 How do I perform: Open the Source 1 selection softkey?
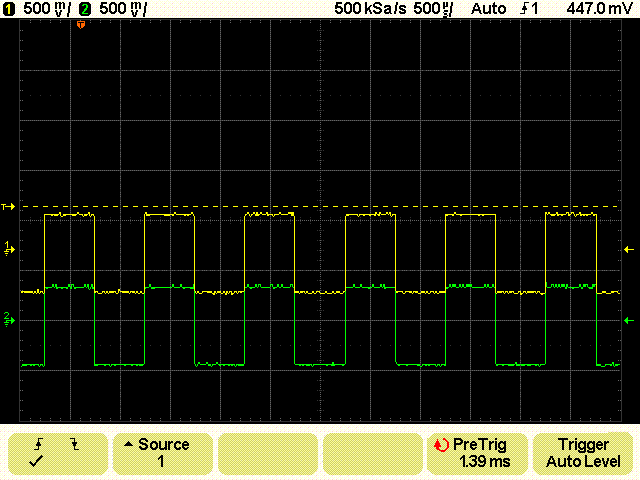pos(163,453)
